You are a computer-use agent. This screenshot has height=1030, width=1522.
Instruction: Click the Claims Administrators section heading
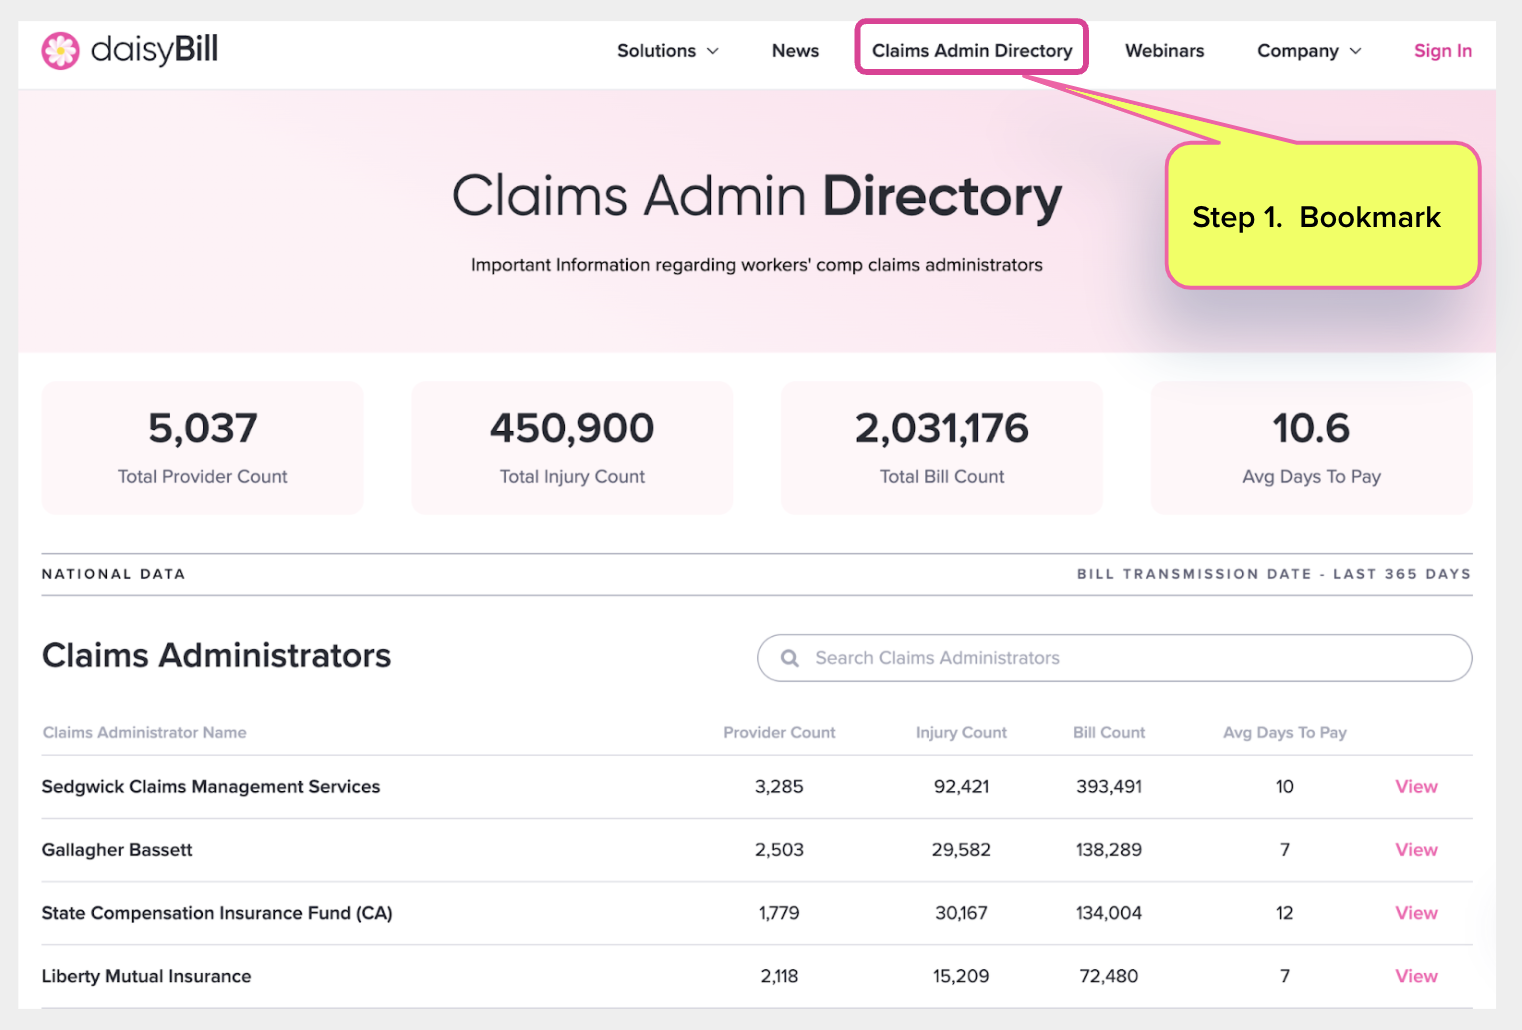tap(216, 656)
